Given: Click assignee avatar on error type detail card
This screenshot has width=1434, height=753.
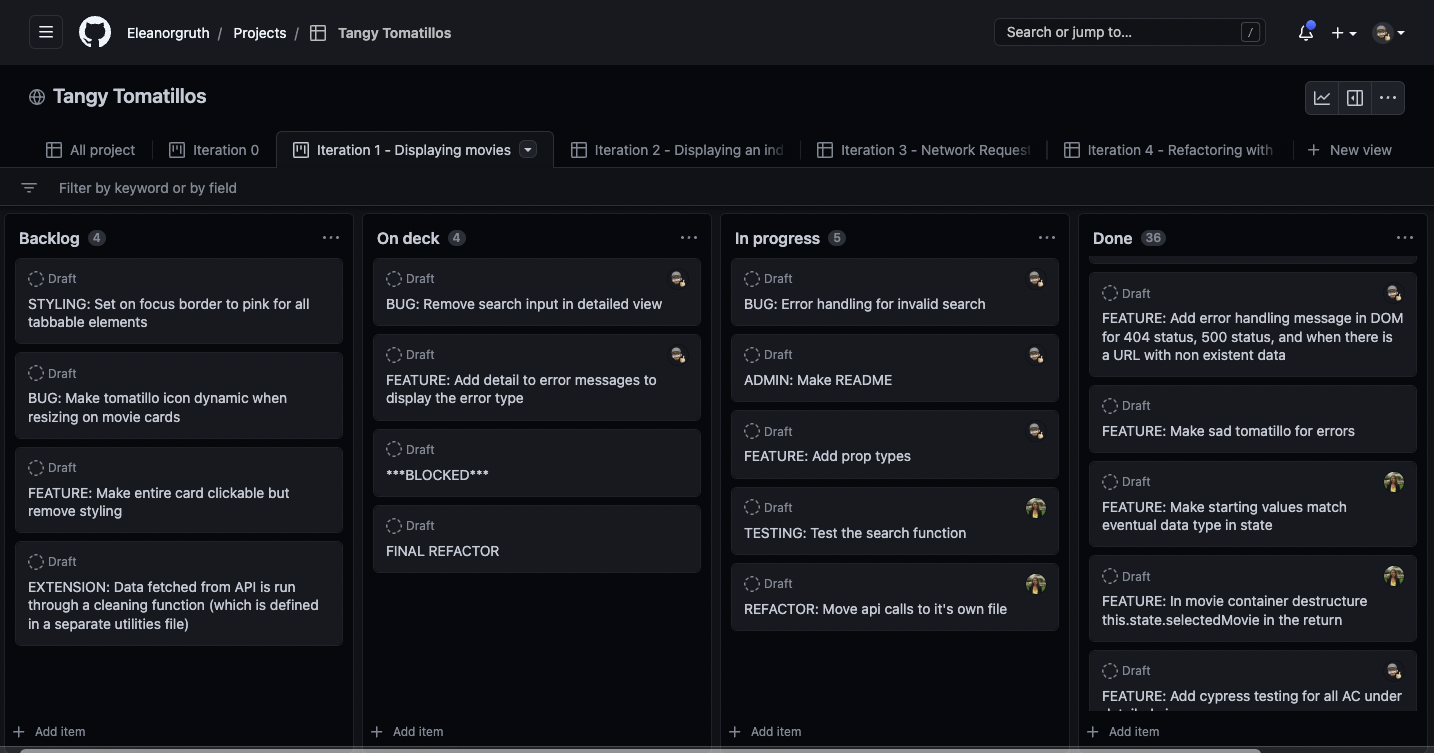Looking at the screenshot, I should pyautogui.click(x=678, y=355).
